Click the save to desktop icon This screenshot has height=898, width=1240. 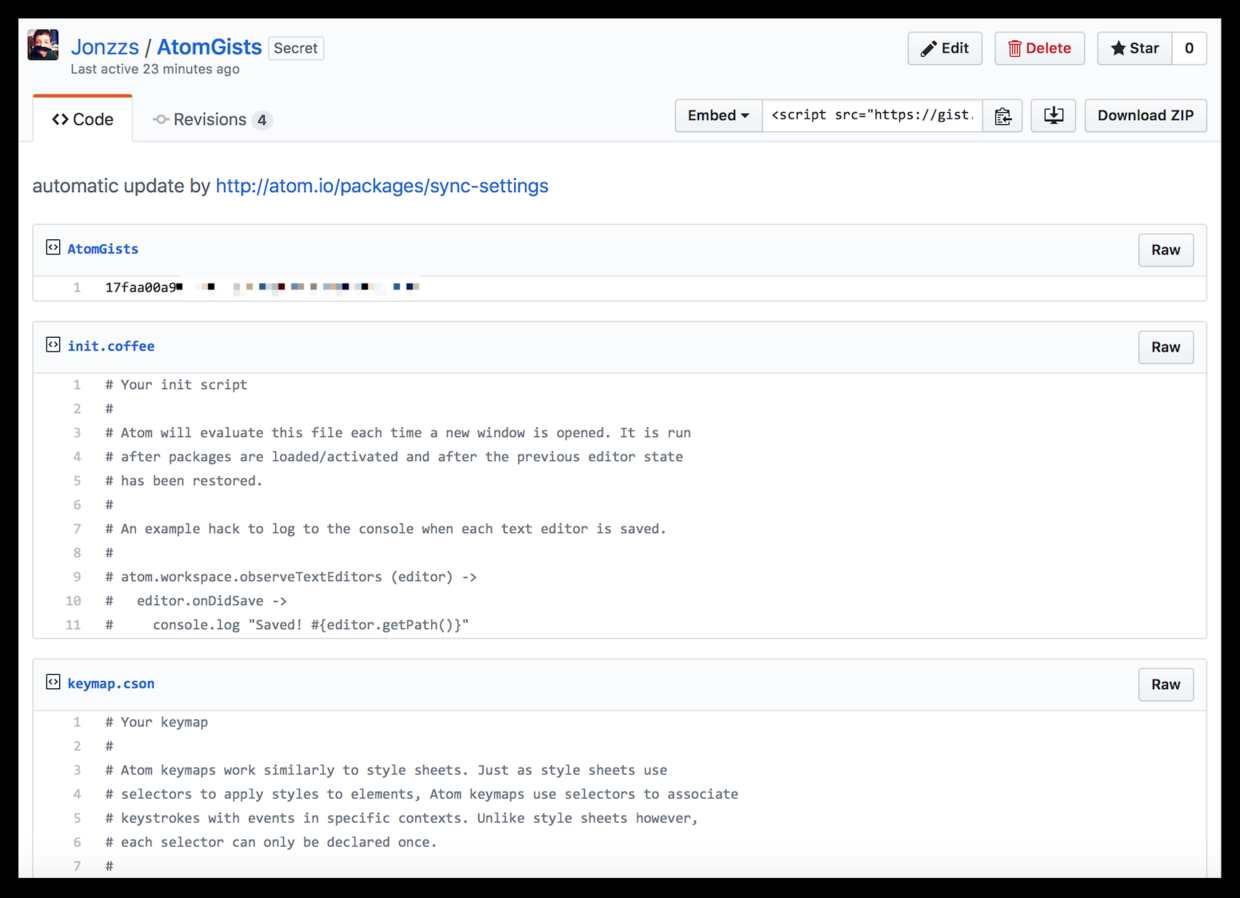point(1053,116)
